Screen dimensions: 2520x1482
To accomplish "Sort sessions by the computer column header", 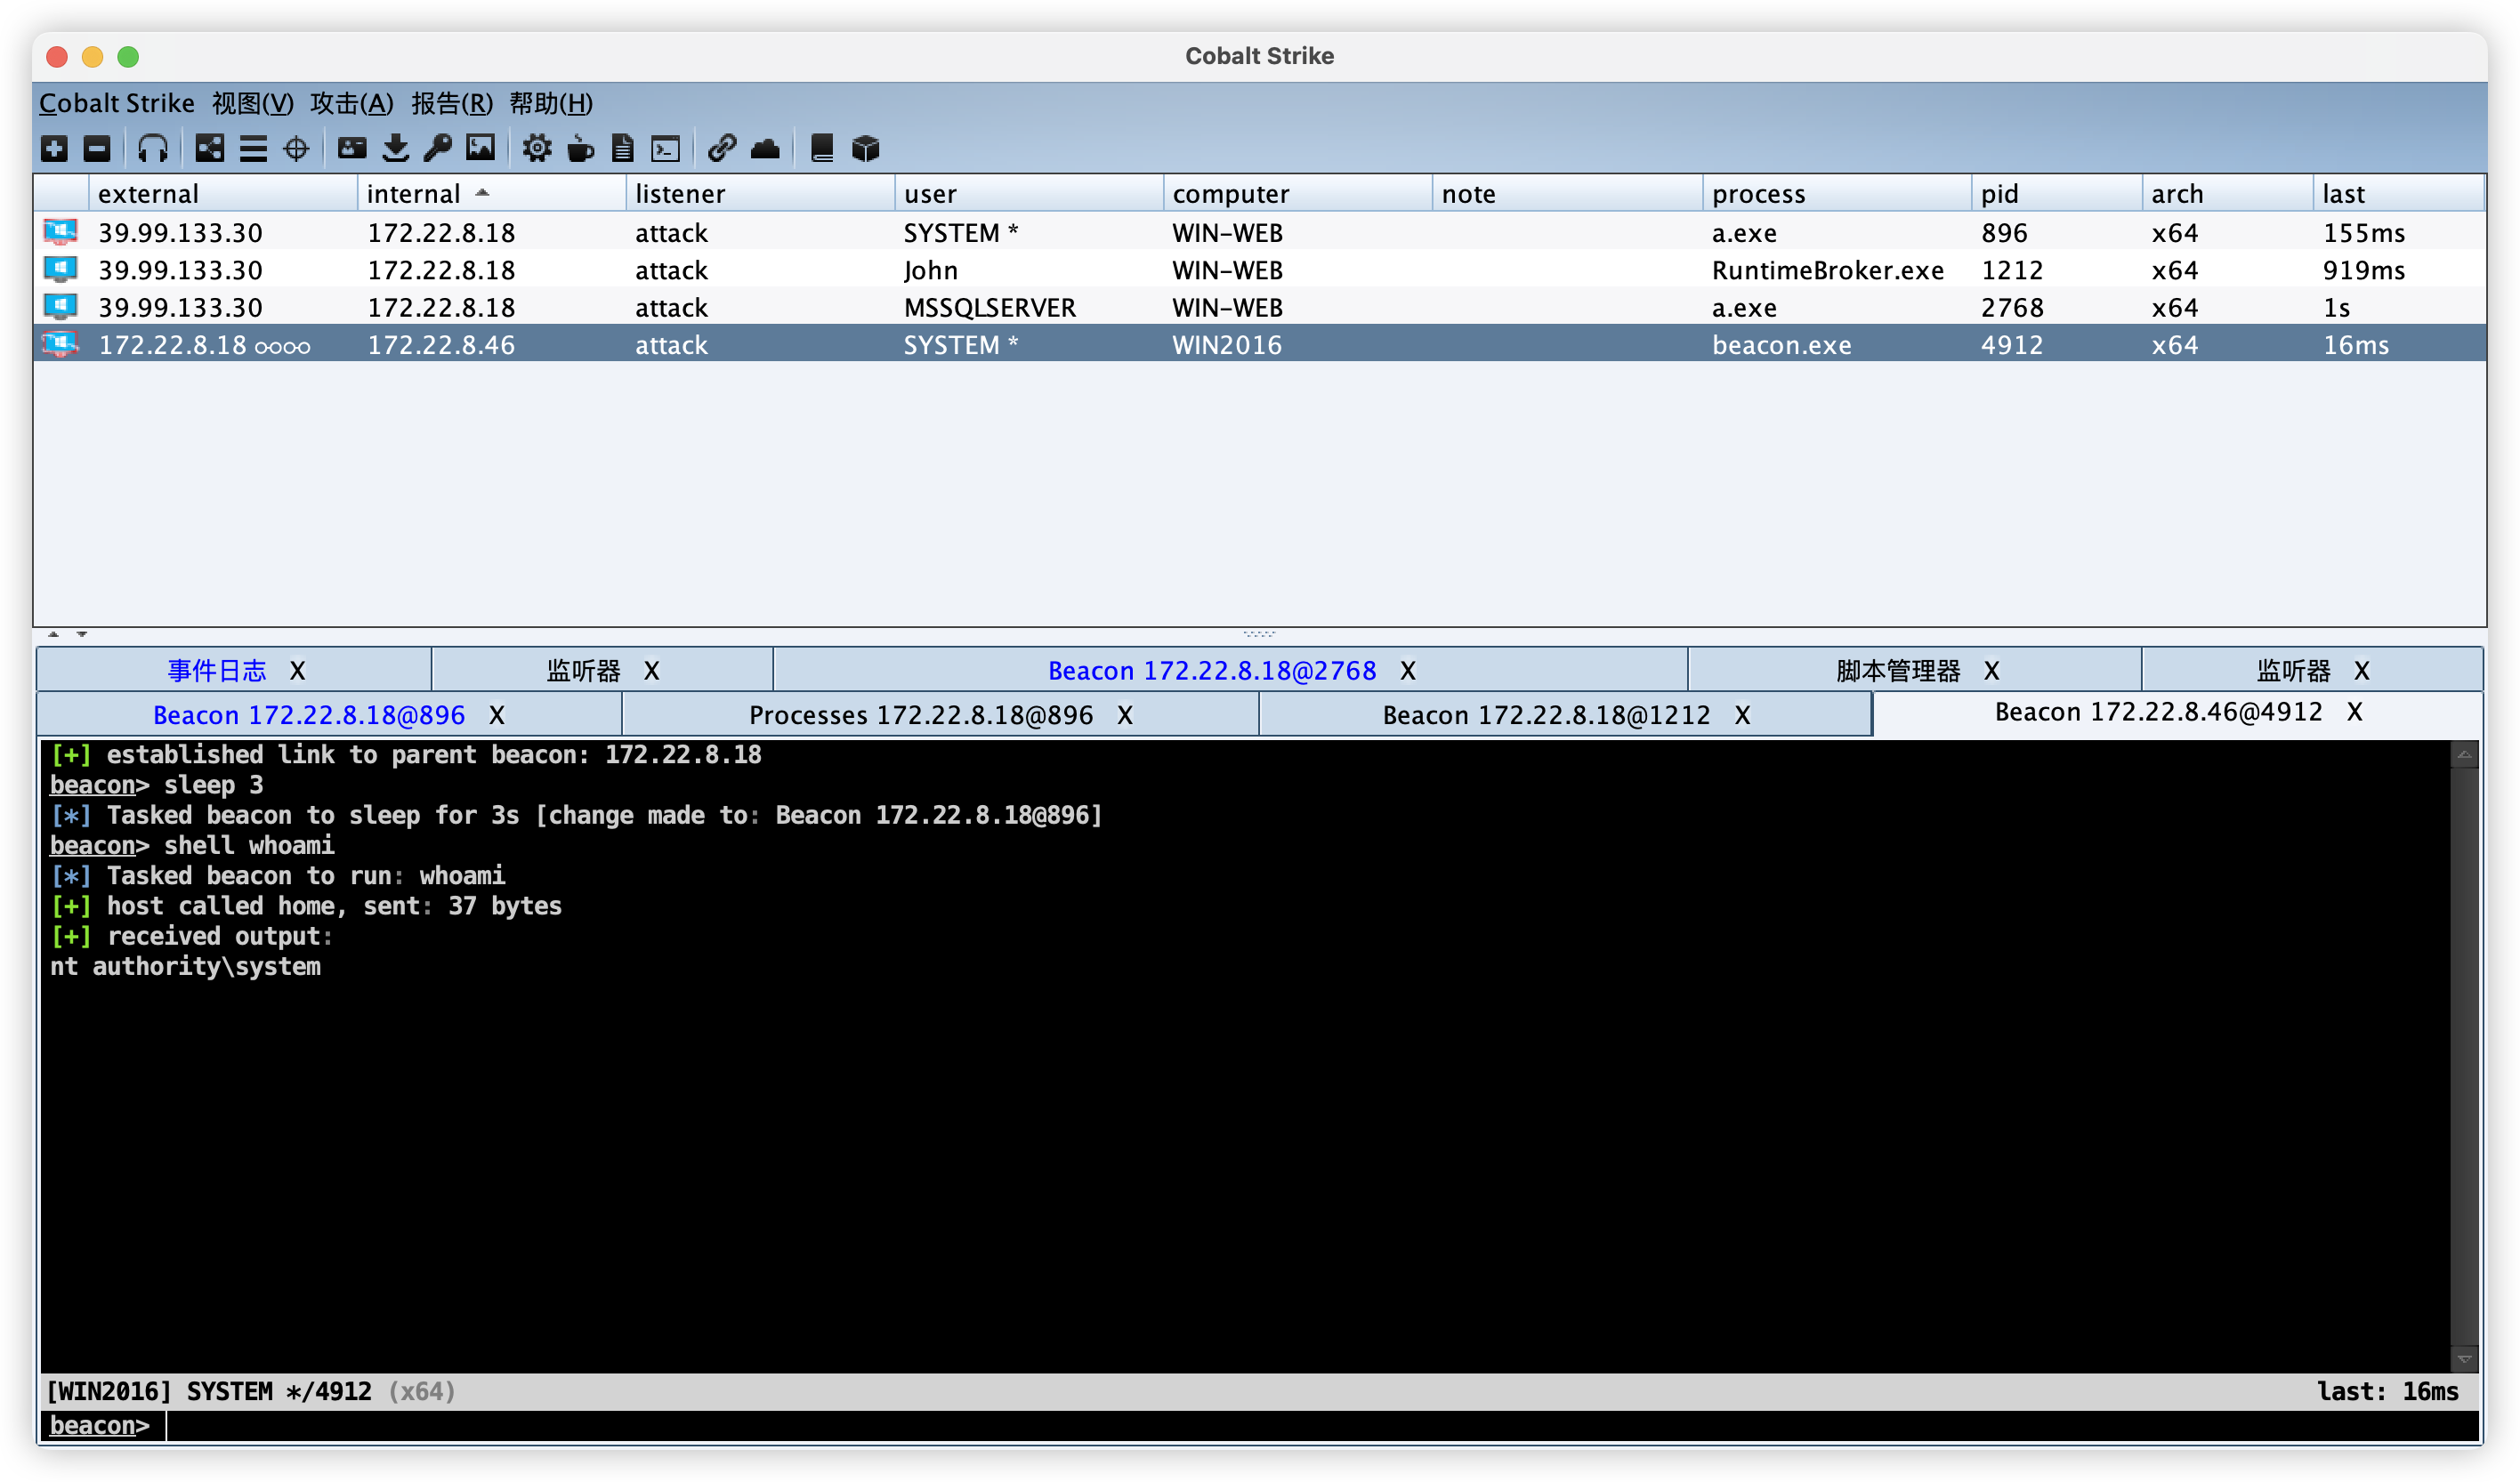I will 1298,193.
